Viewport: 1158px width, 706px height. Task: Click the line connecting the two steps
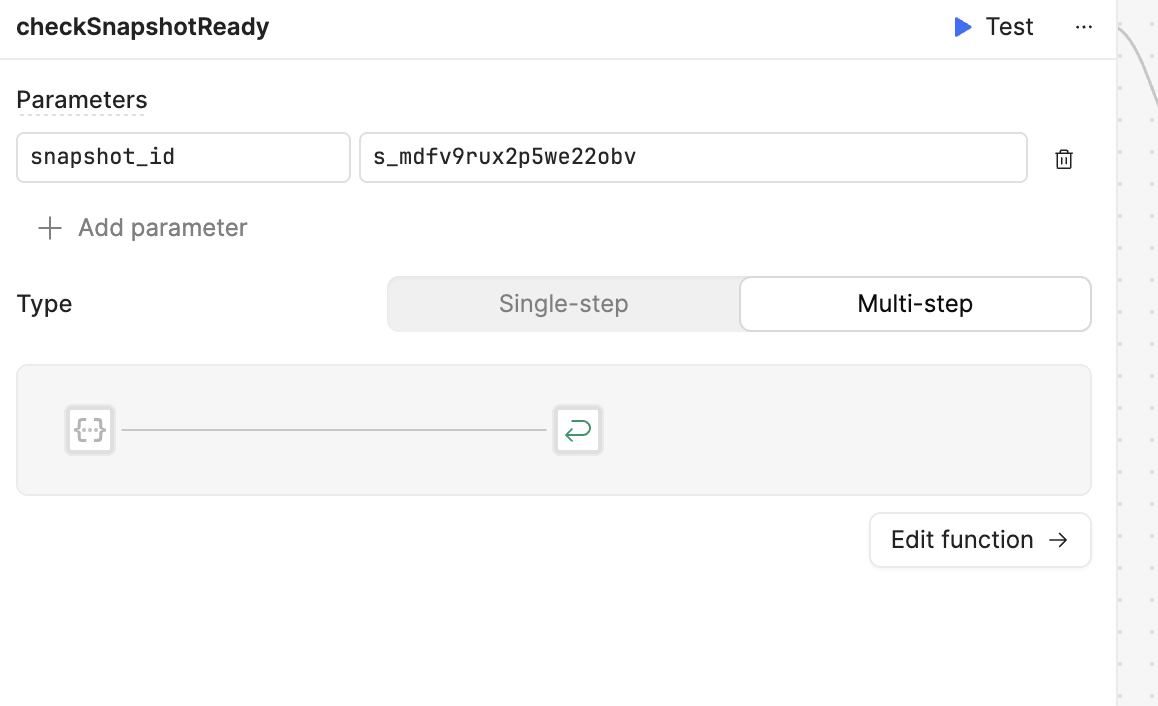tap(334, 430)
